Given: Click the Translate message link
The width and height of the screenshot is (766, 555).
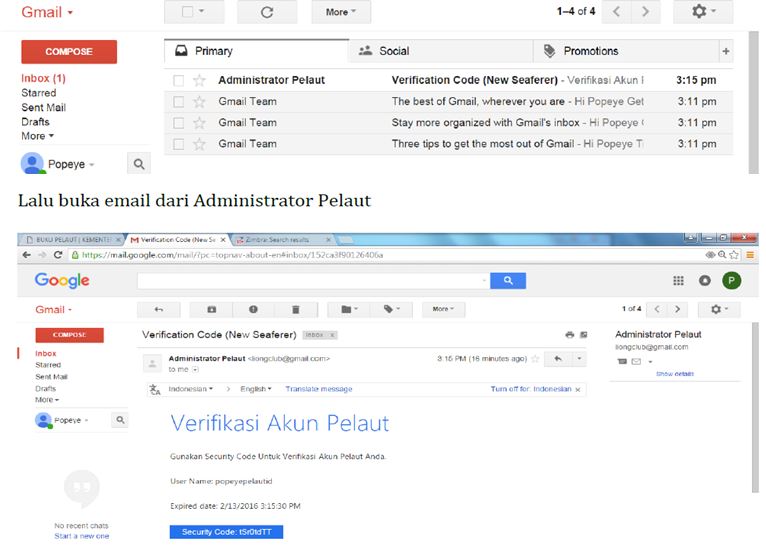Looking at the screenshot, I should (x=318, y=389).
